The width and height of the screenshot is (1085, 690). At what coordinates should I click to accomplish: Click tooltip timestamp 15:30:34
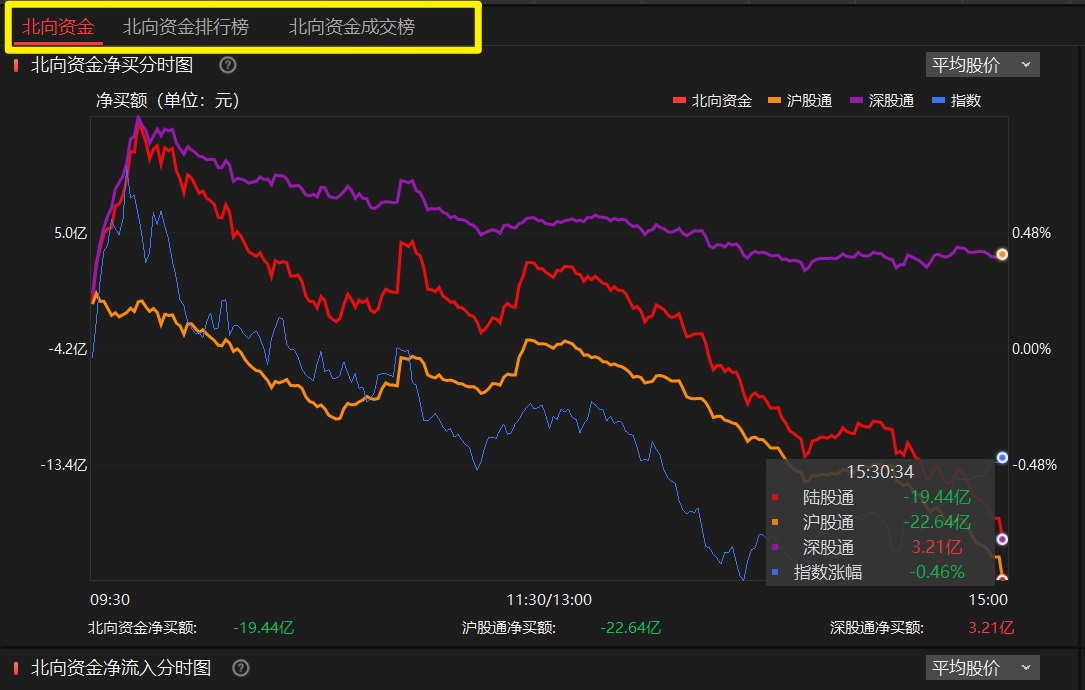click(x=880, y=472)
